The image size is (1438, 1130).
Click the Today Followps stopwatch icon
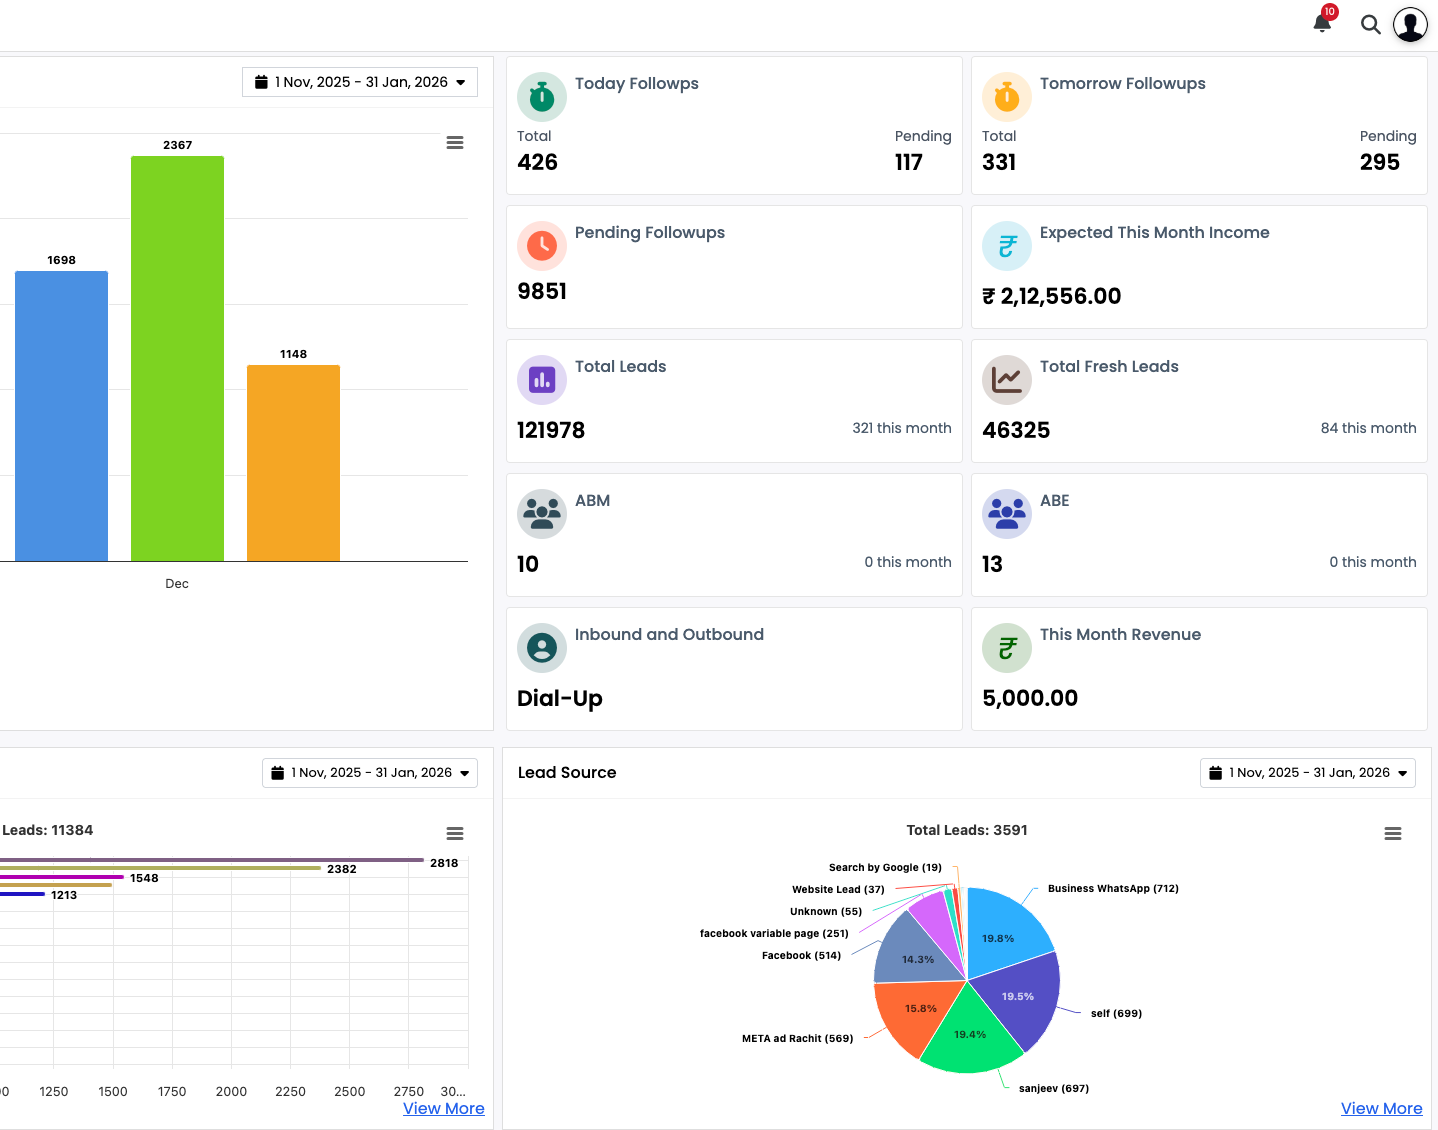pyautogui.click(x=541, y=97)
